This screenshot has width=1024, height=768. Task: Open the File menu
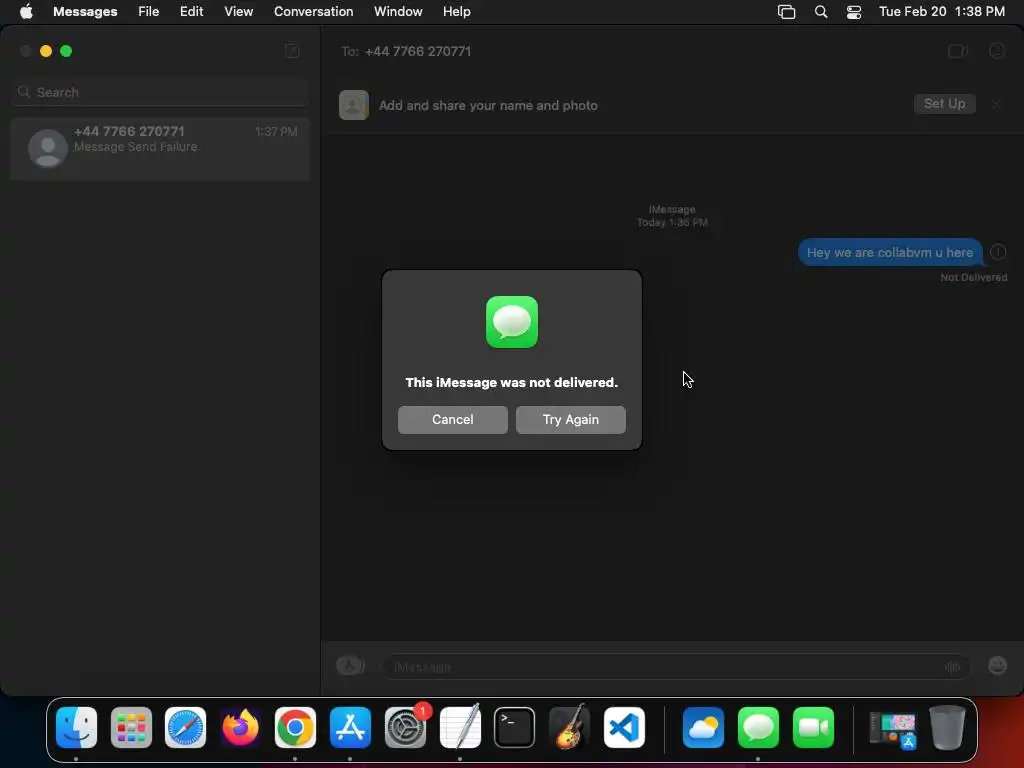point(148,11)
